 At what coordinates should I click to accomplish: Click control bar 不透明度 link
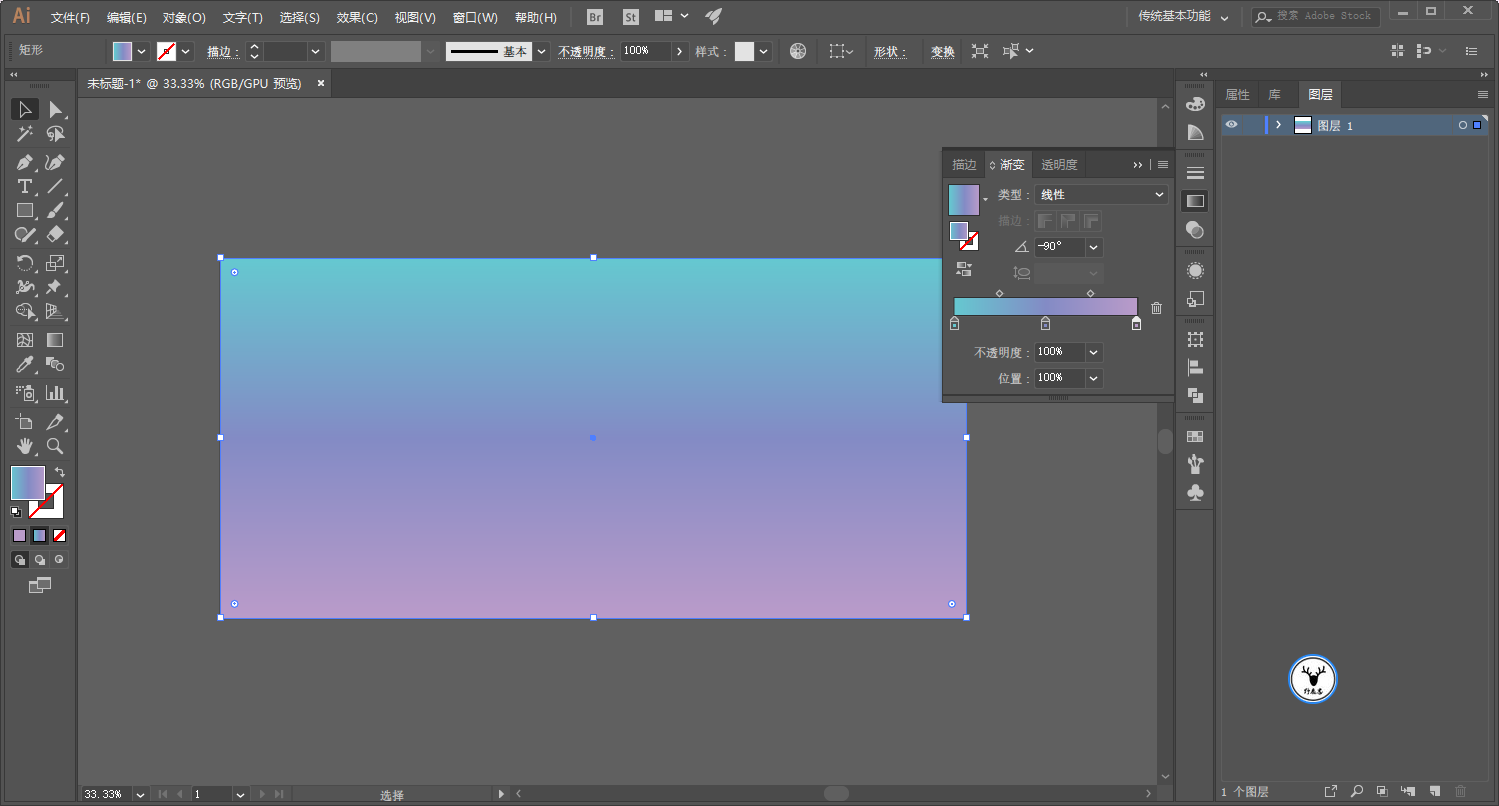586,52
